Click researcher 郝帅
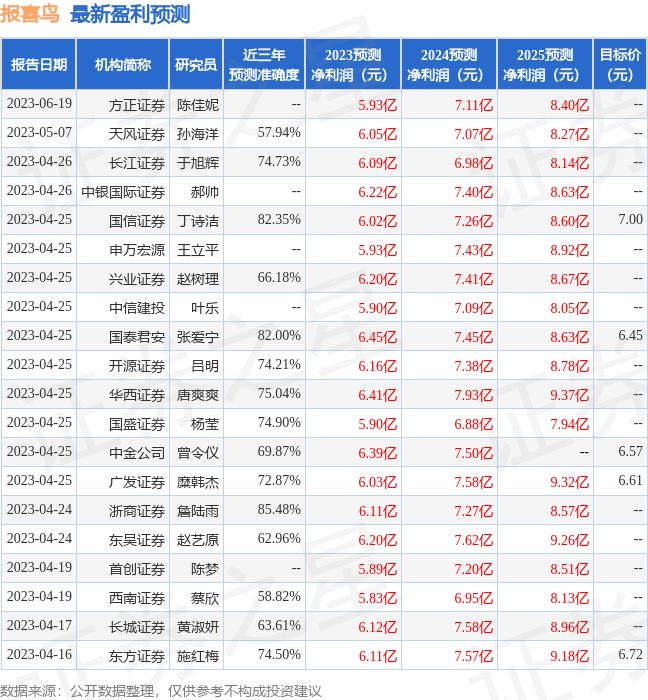Viewport: 648px width, 700px height. coord(205,192)
